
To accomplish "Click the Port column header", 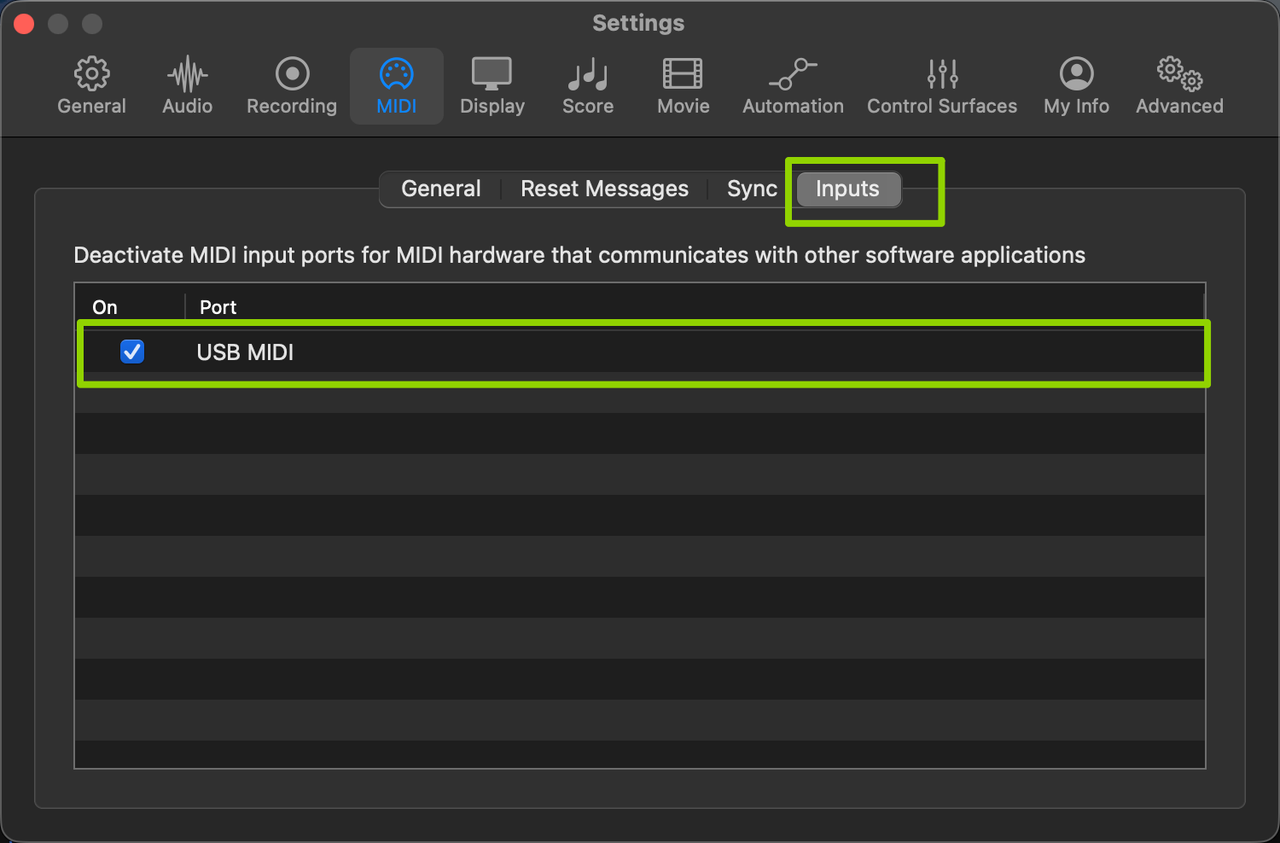I will 218,307.
